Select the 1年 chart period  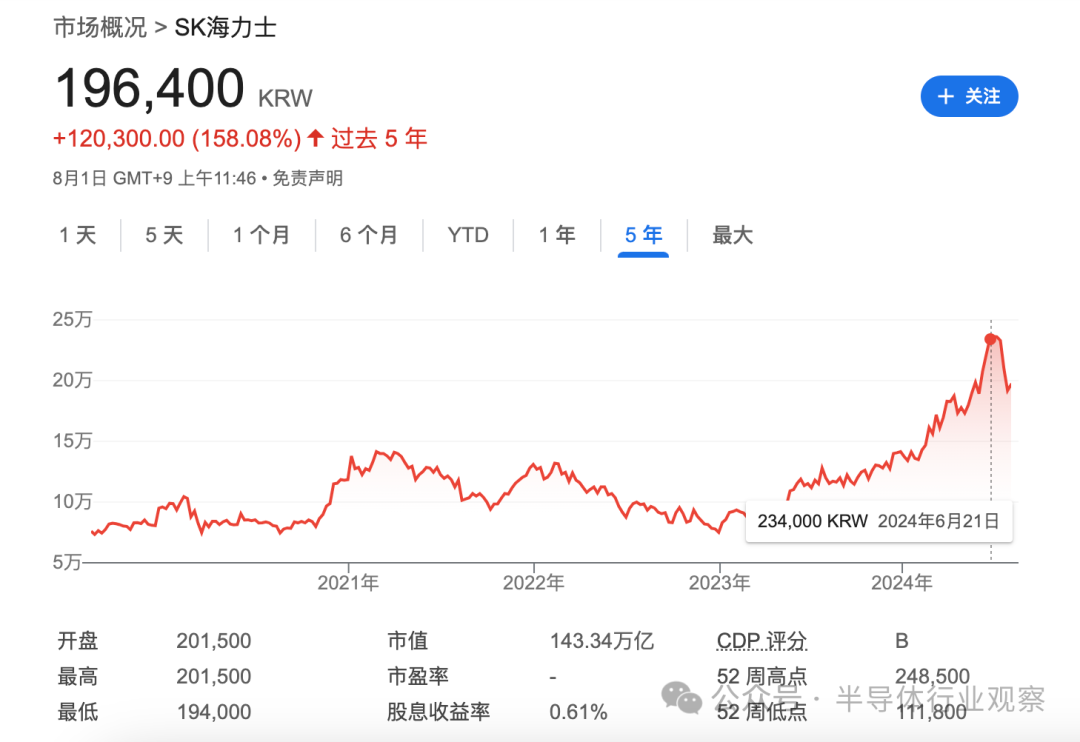[556, 235]
